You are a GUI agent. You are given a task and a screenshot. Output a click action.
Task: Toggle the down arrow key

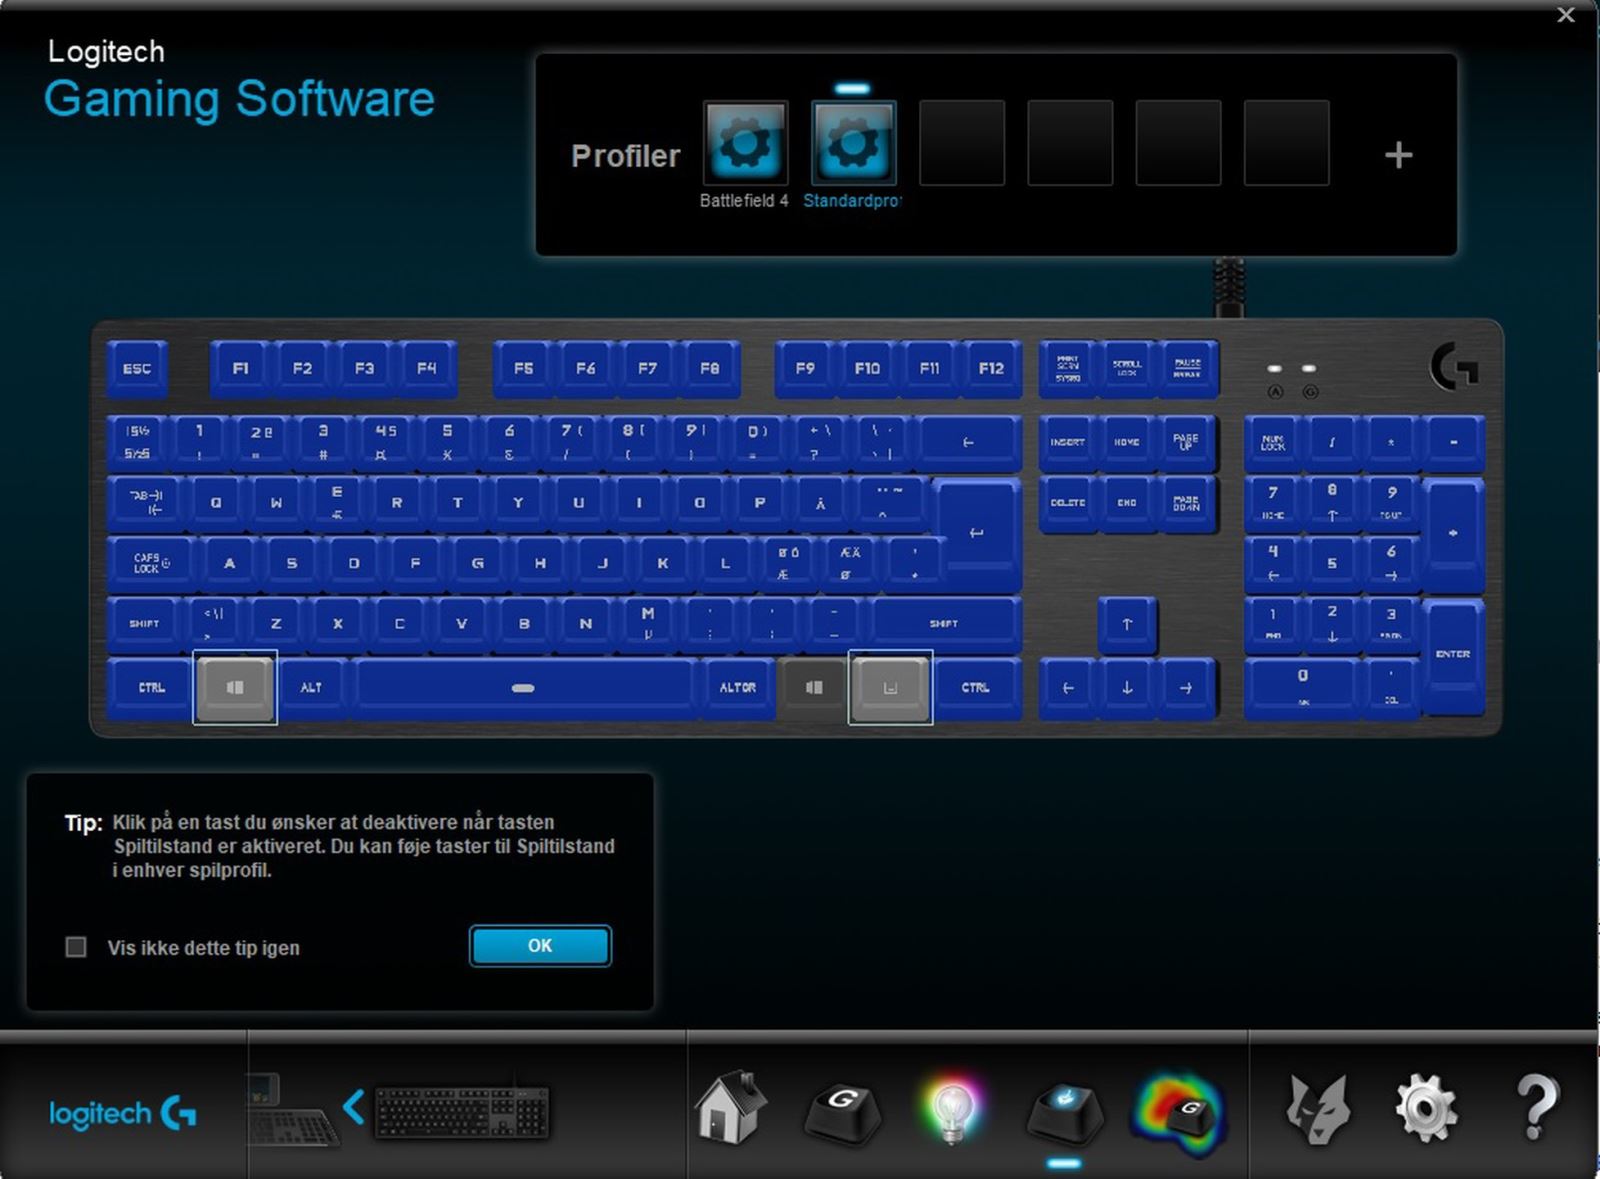[x=1127, y=687]
